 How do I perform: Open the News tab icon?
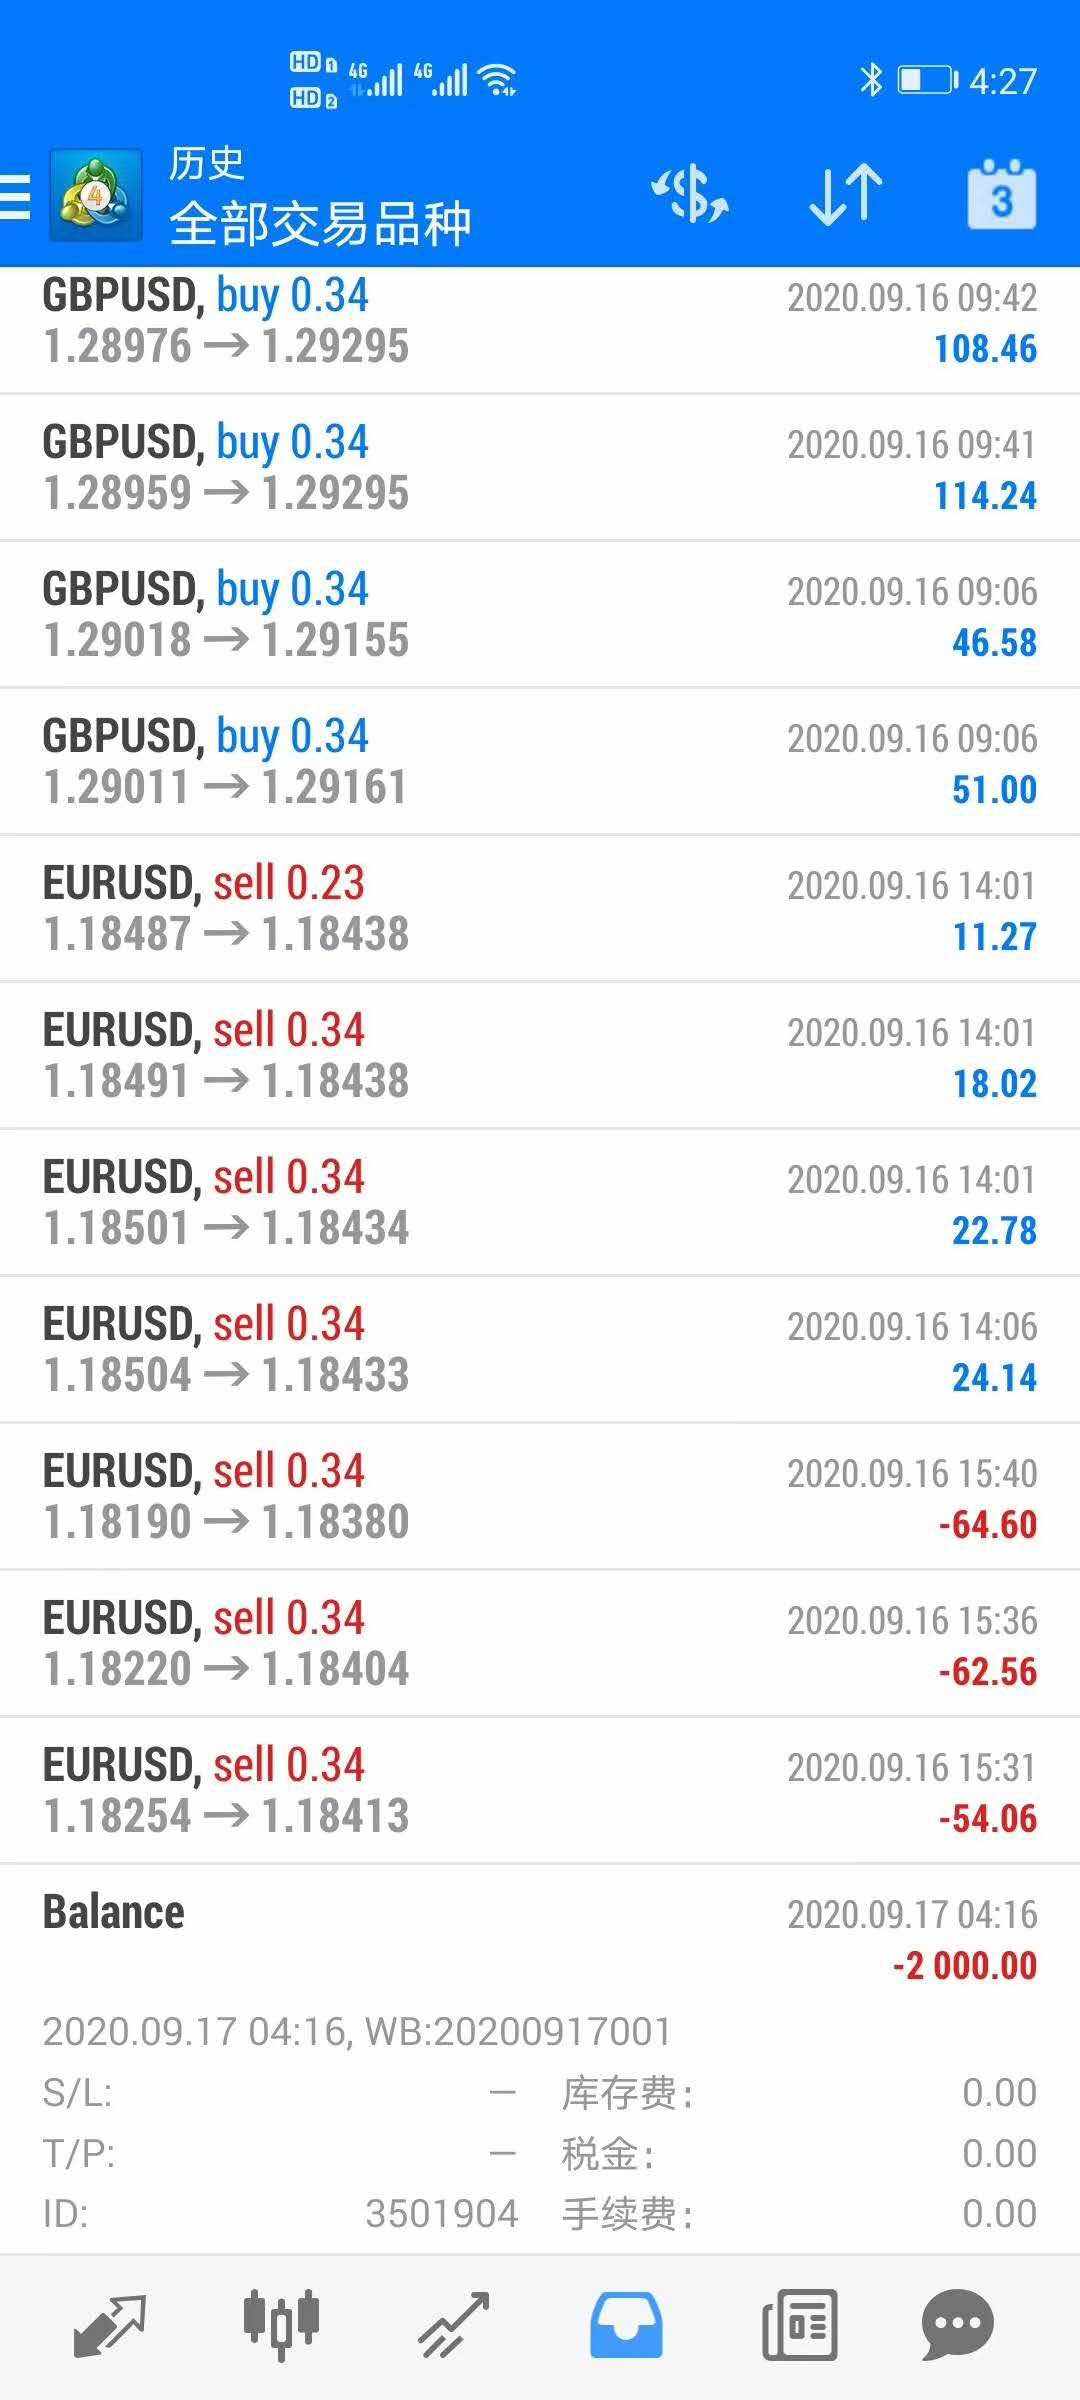799,2325
